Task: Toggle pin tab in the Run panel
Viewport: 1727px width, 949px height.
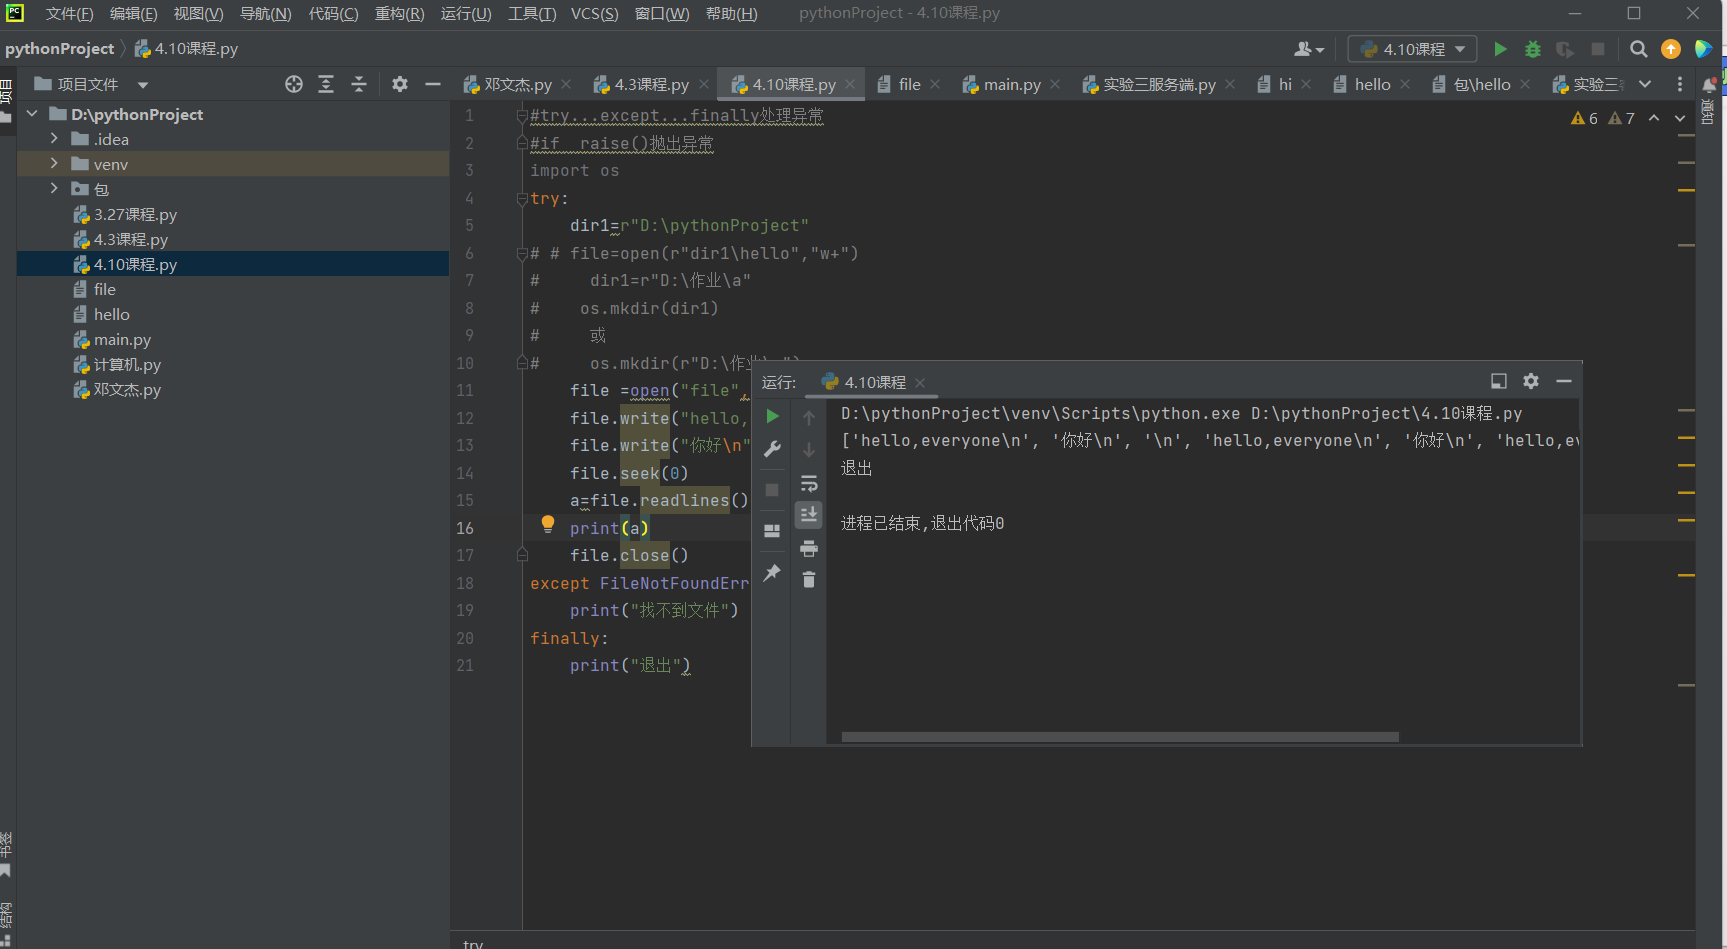Action: pos(772,573)
